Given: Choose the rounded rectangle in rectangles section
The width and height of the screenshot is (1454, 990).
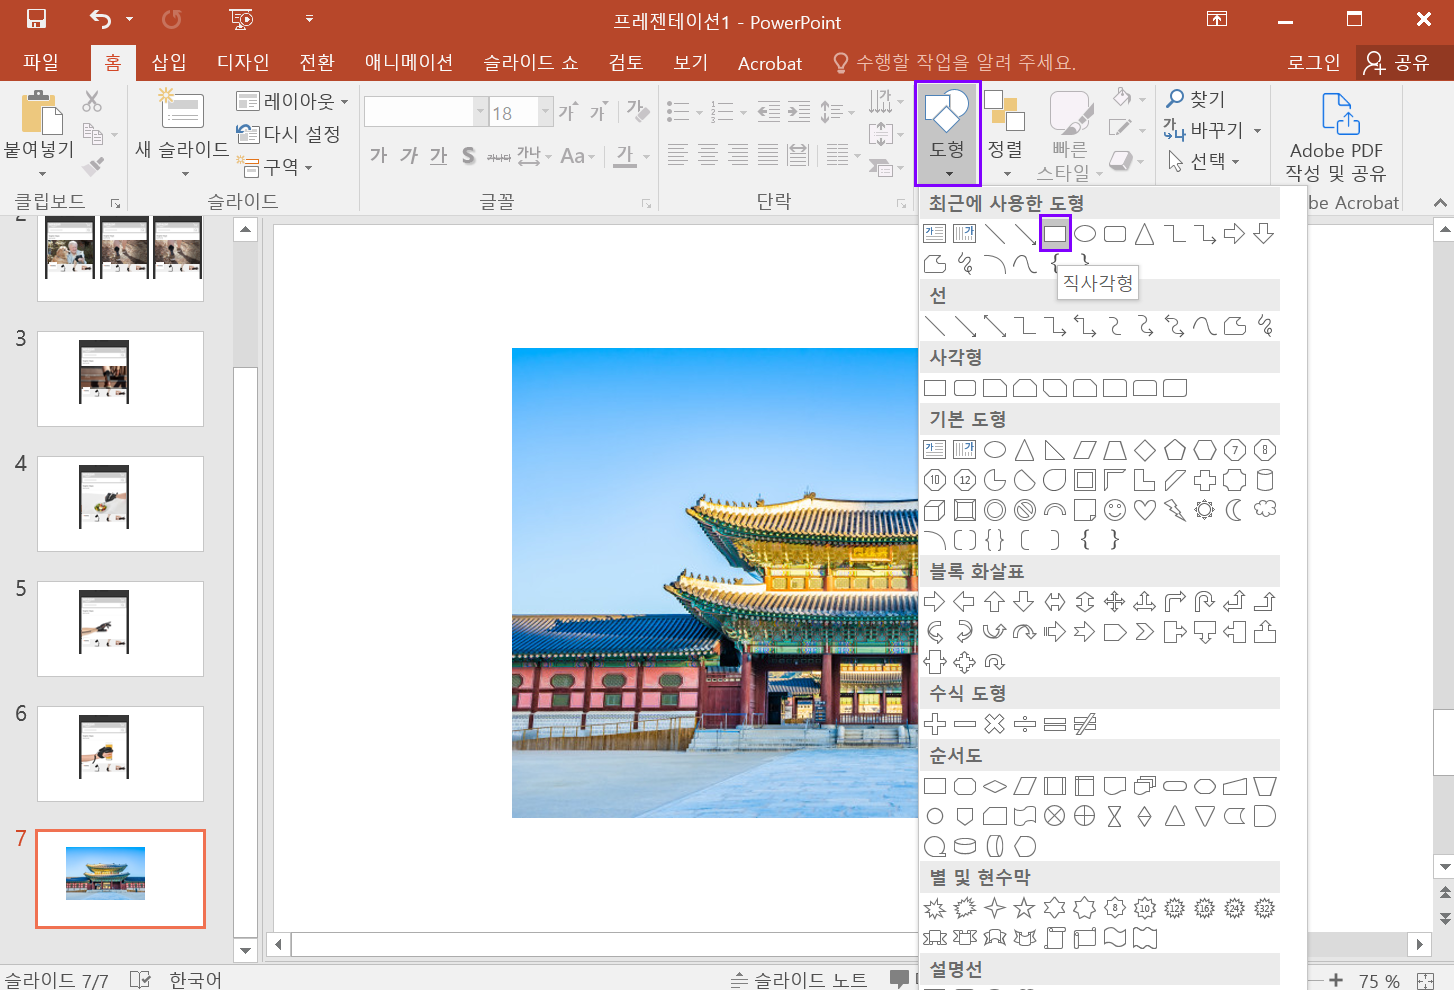Looking at the screenshot, I should tap(965, 388).
